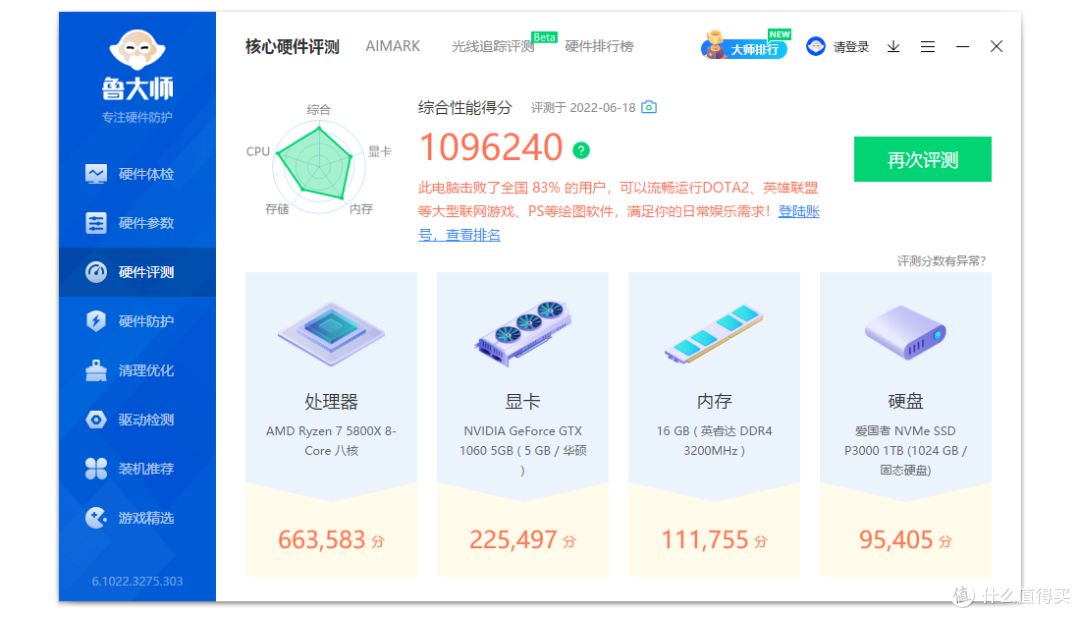Switch to AIMARK tab
1080x618 pixels.
[x=393, y=46]
